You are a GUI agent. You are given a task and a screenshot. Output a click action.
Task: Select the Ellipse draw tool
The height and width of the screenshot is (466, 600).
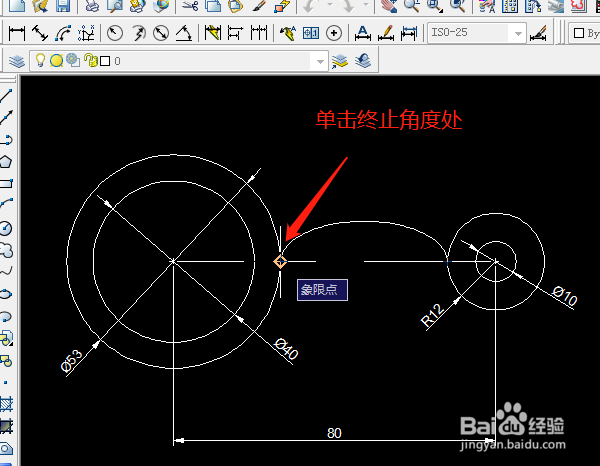click(7, 294)
